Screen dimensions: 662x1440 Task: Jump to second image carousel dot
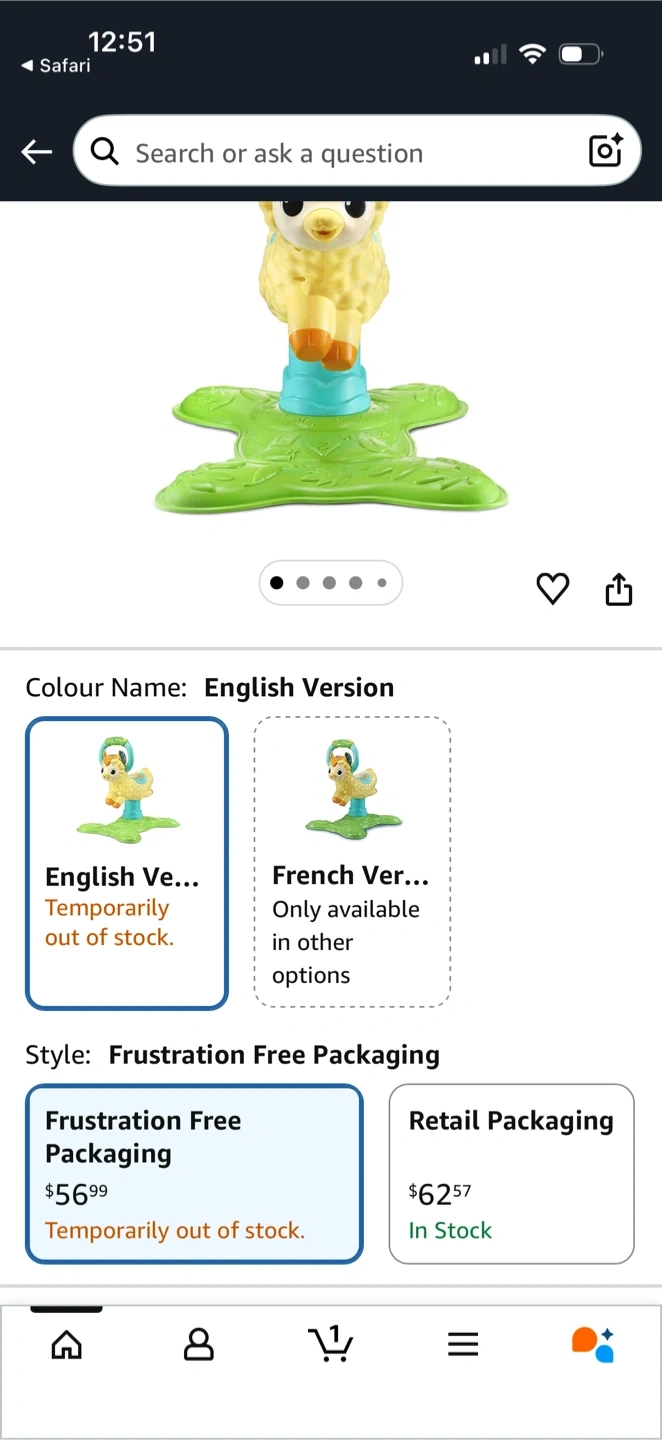click(x=303, y=583)
